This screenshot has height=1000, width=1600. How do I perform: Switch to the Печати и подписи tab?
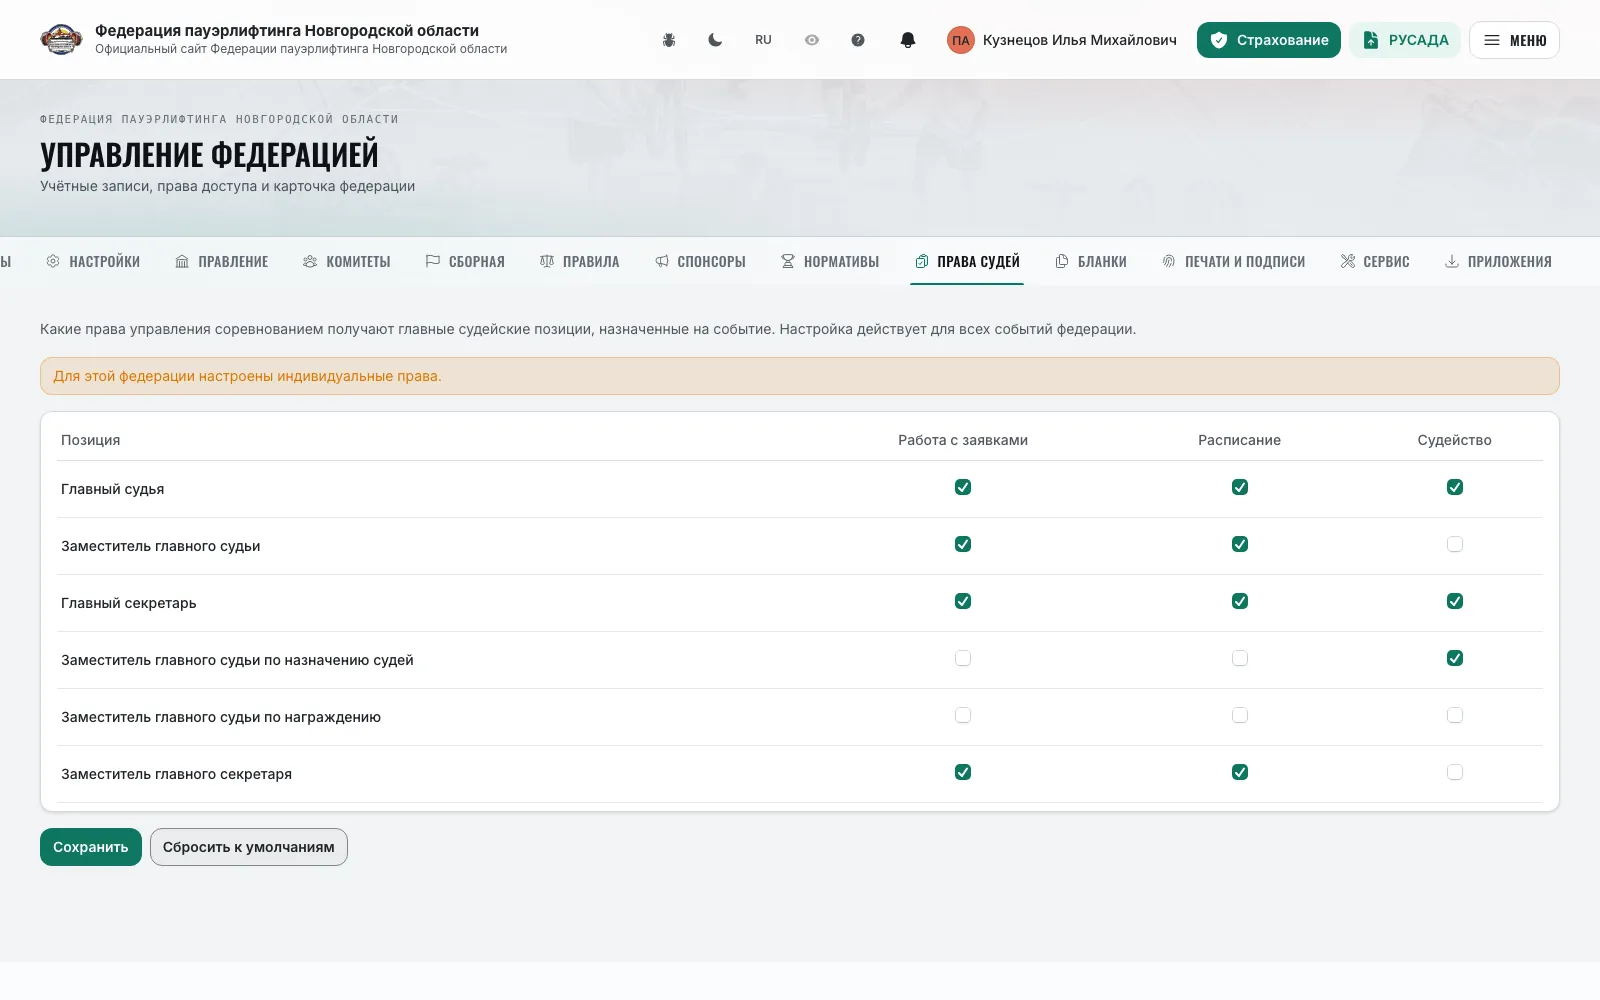(x=1234, y=262)
